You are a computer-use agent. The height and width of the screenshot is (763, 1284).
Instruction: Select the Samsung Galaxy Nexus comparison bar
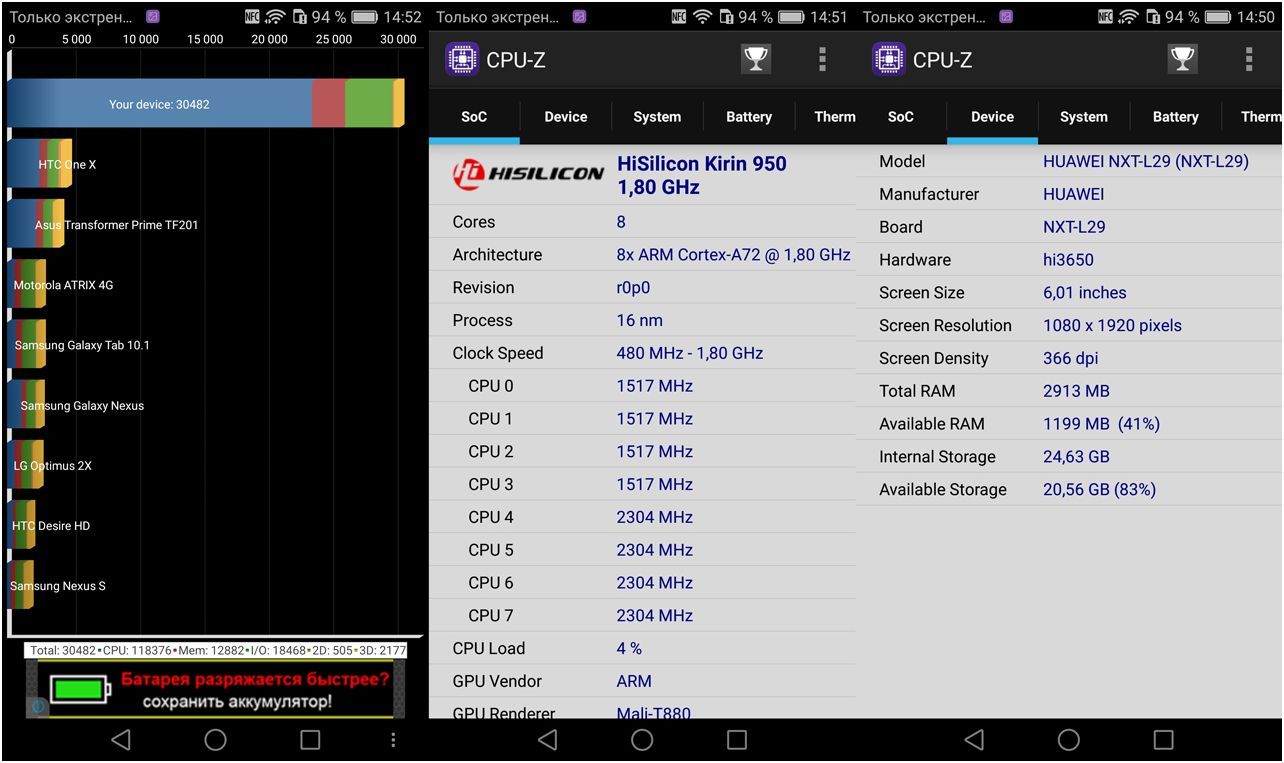point(26,405)
